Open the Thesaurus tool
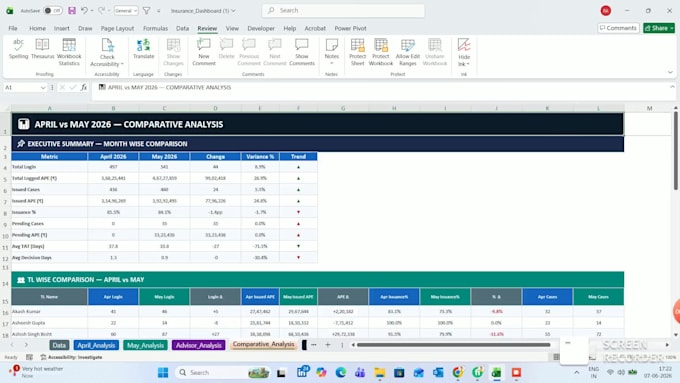This screenshot has width=680, height=383. (42, 49)
